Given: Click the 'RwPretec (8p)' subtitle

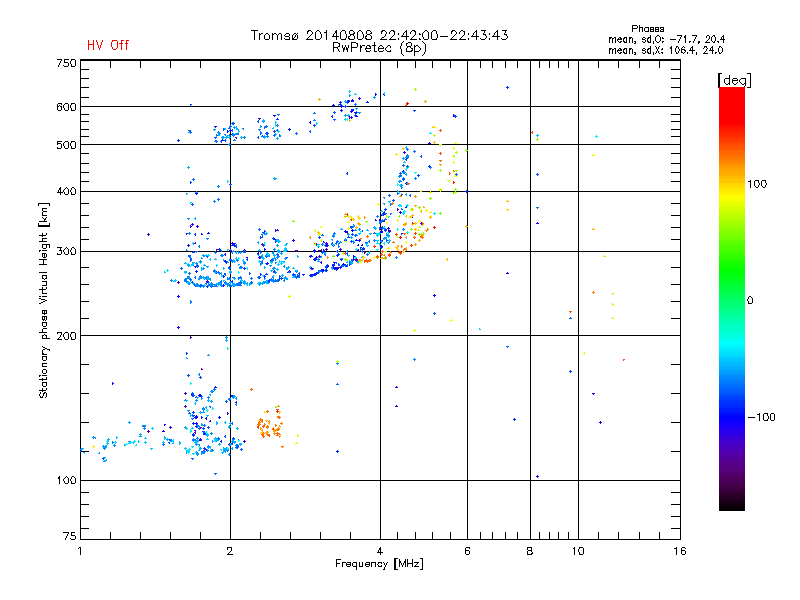Looking at the screenshot, I should click(379, 48).
